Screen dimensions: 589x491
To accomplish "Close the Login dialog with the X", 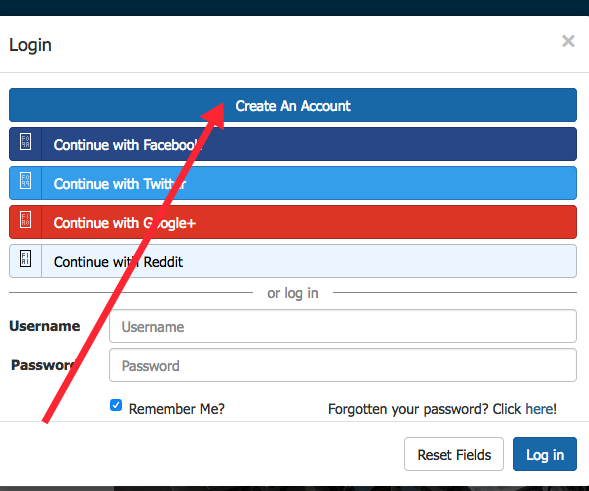I will click(568, 41).
